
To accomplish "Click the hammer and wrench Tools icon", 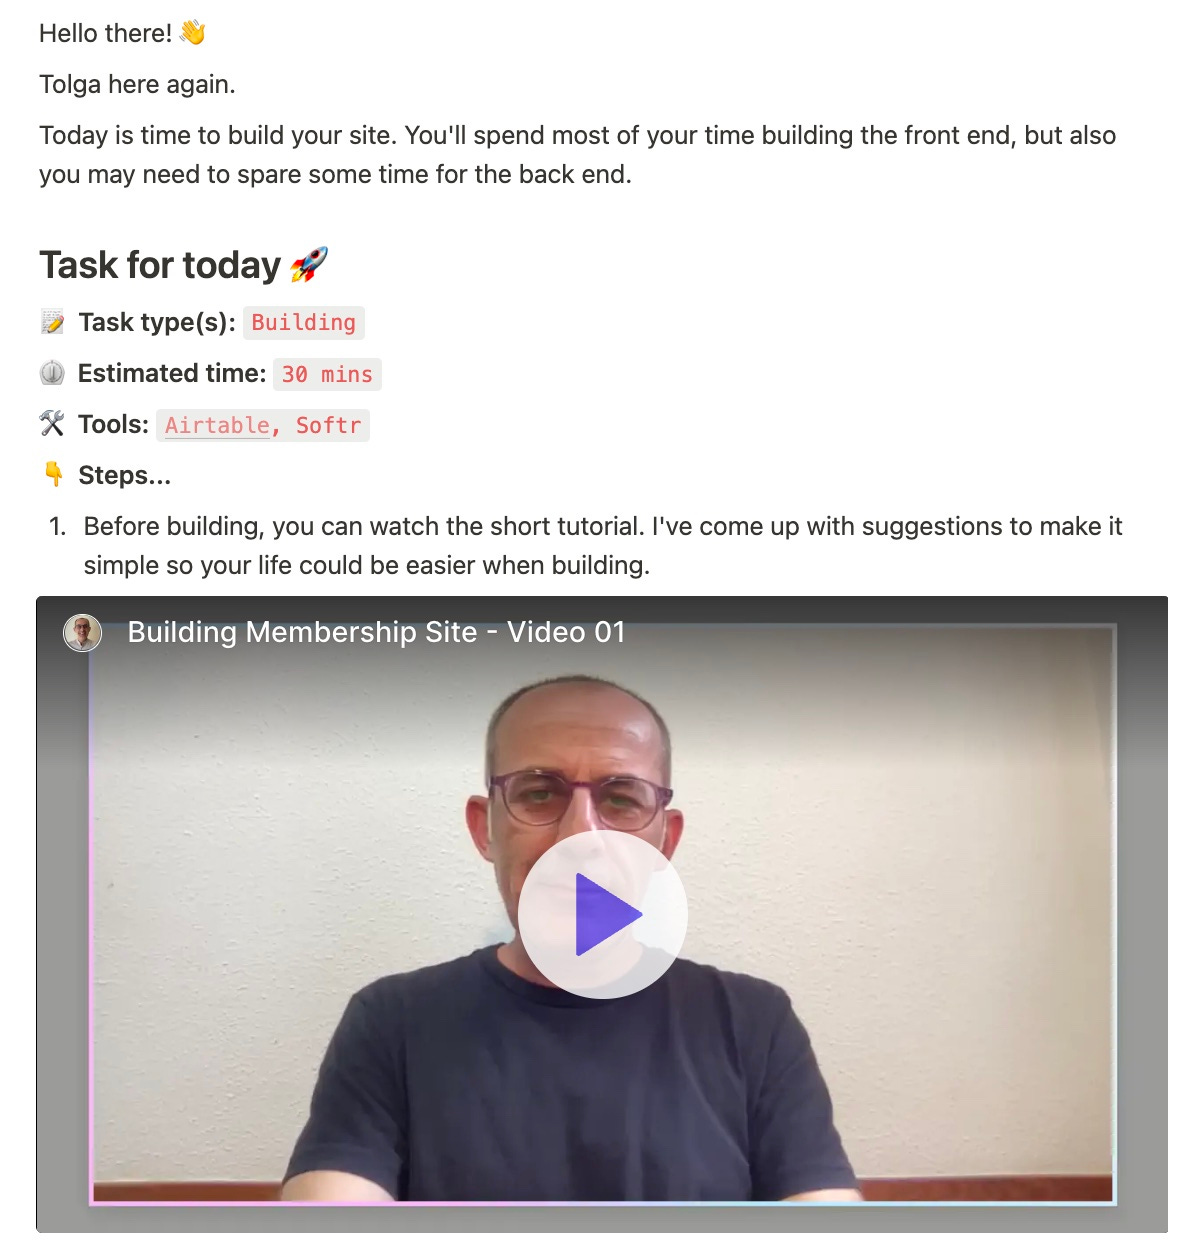I will [x=52, y=424].
